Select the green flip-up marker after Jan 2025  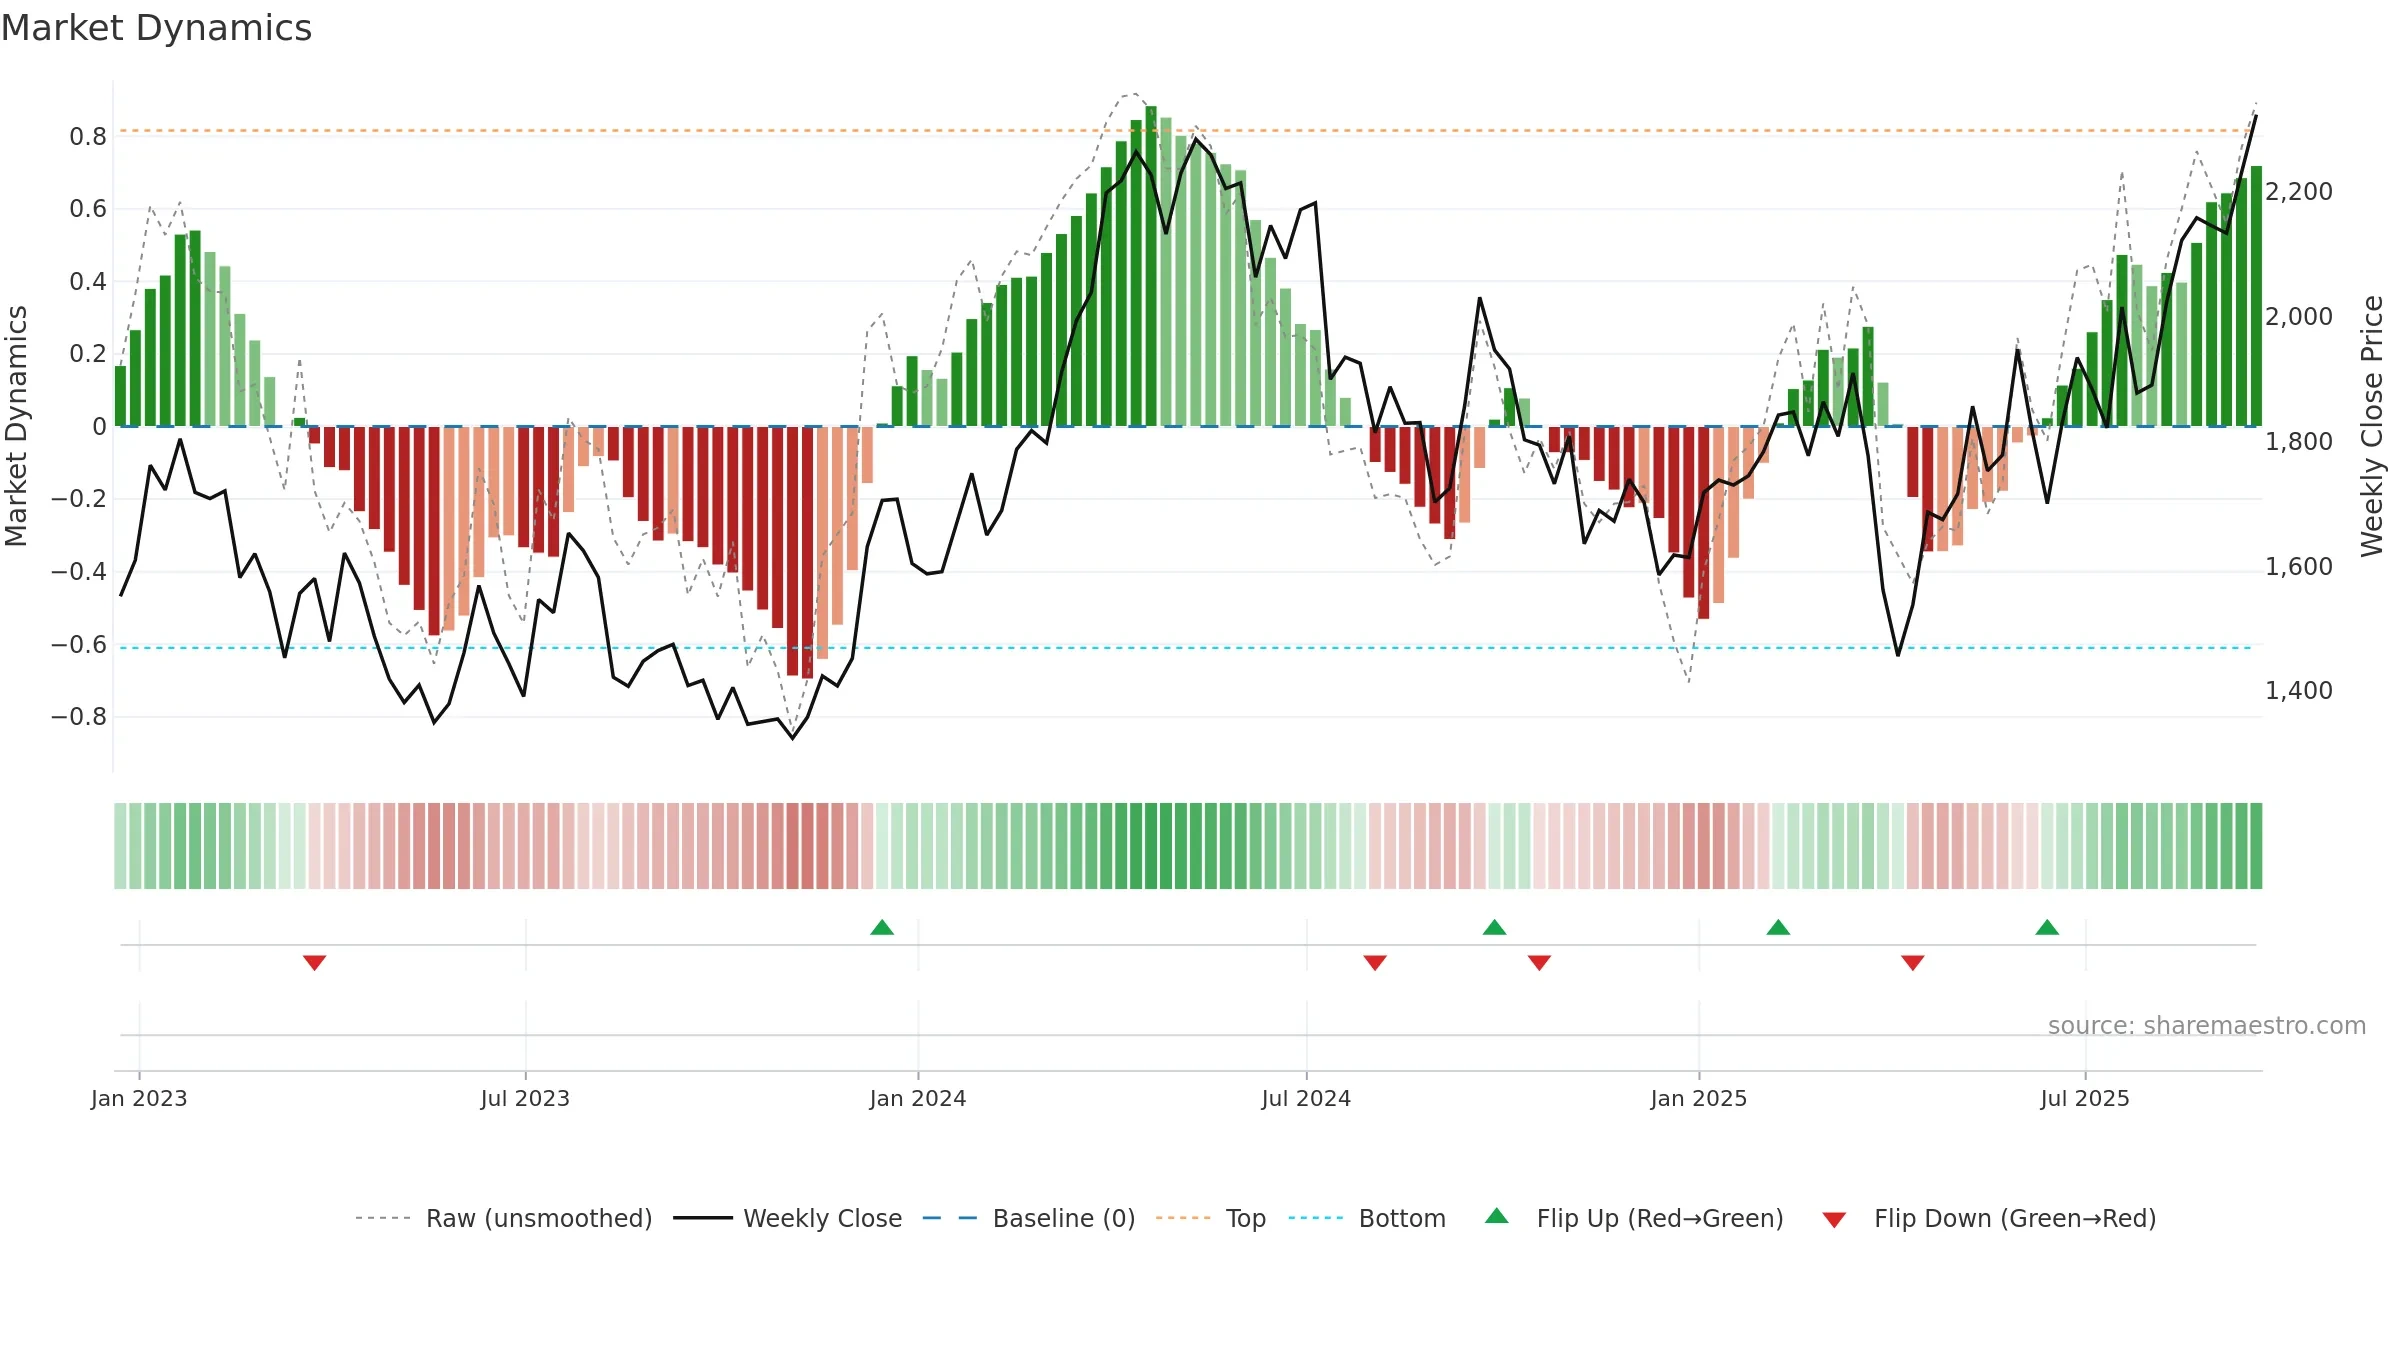coord(1778,928)
